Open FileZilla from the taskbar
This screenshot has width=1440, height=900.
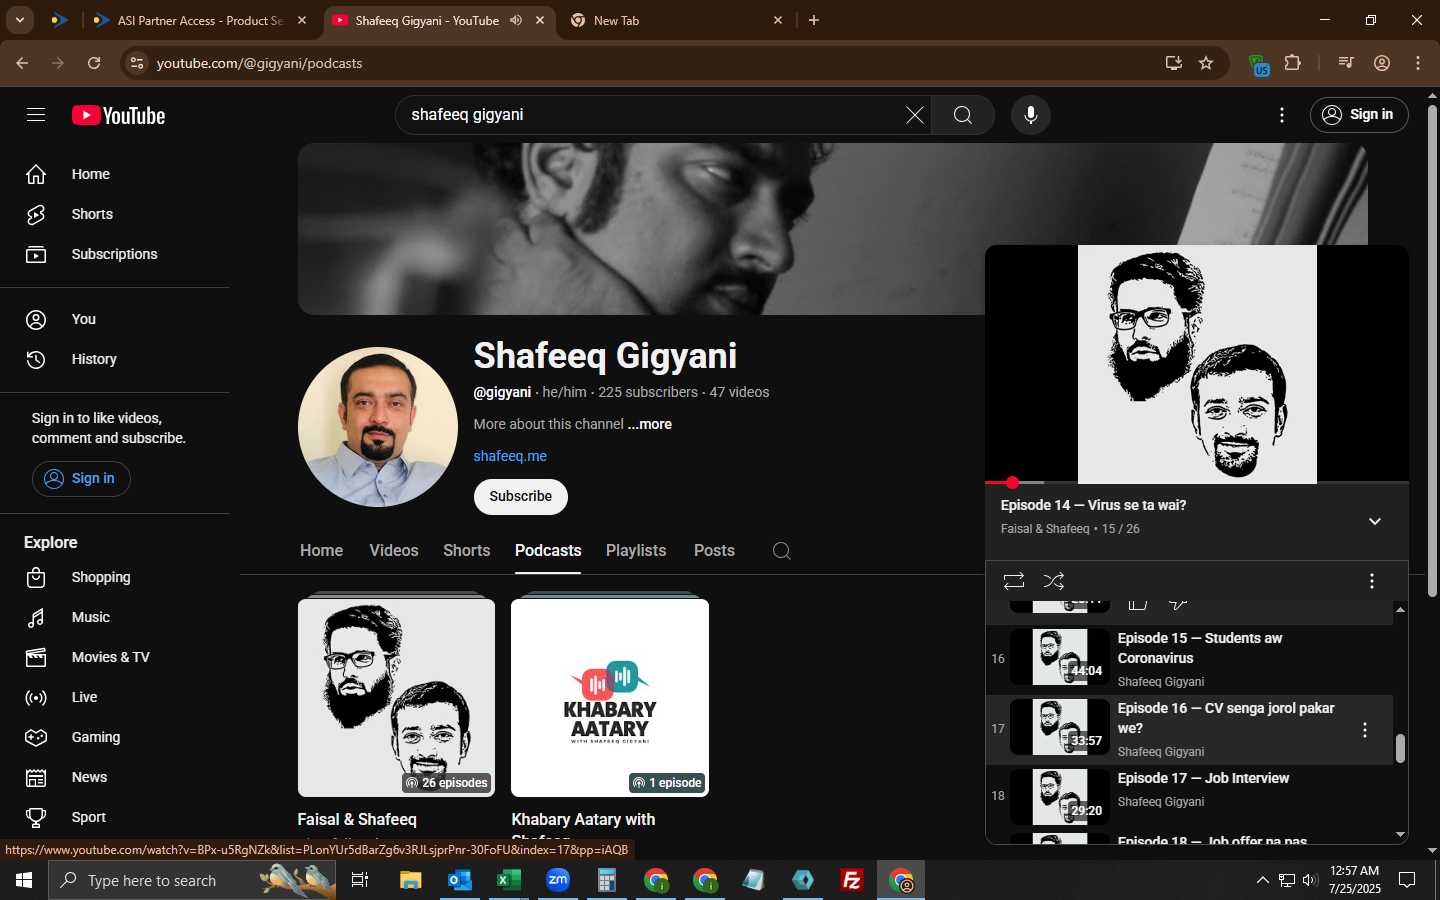point(852,880)
